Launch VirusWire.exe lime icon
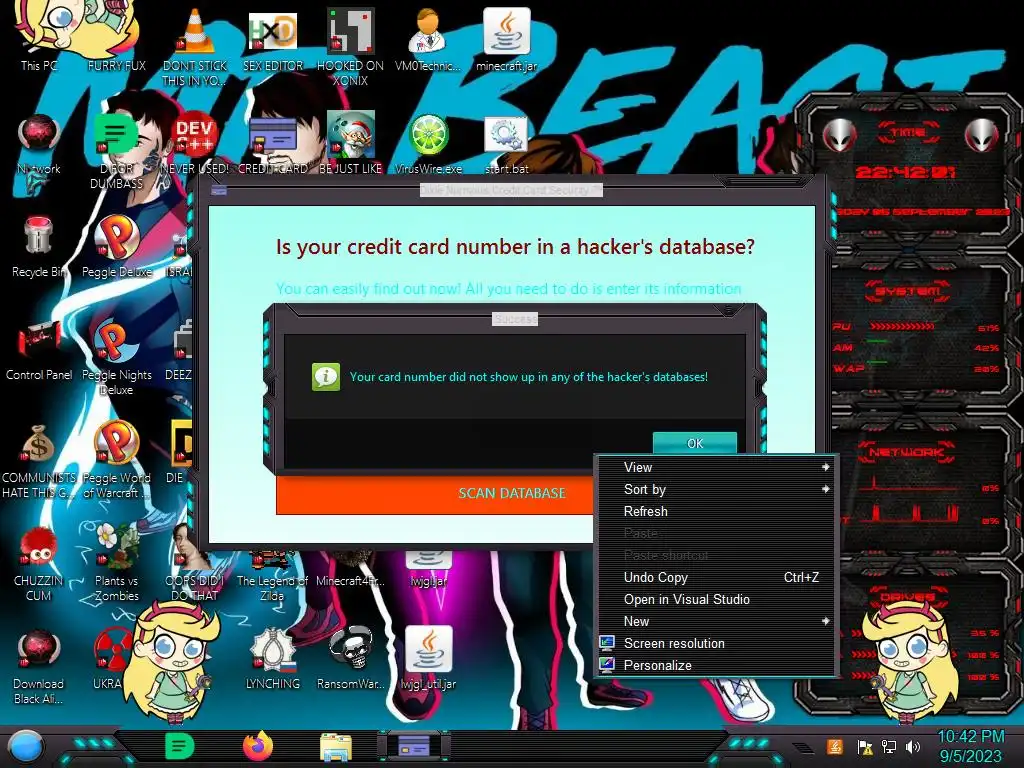 [x=428, y=144]
